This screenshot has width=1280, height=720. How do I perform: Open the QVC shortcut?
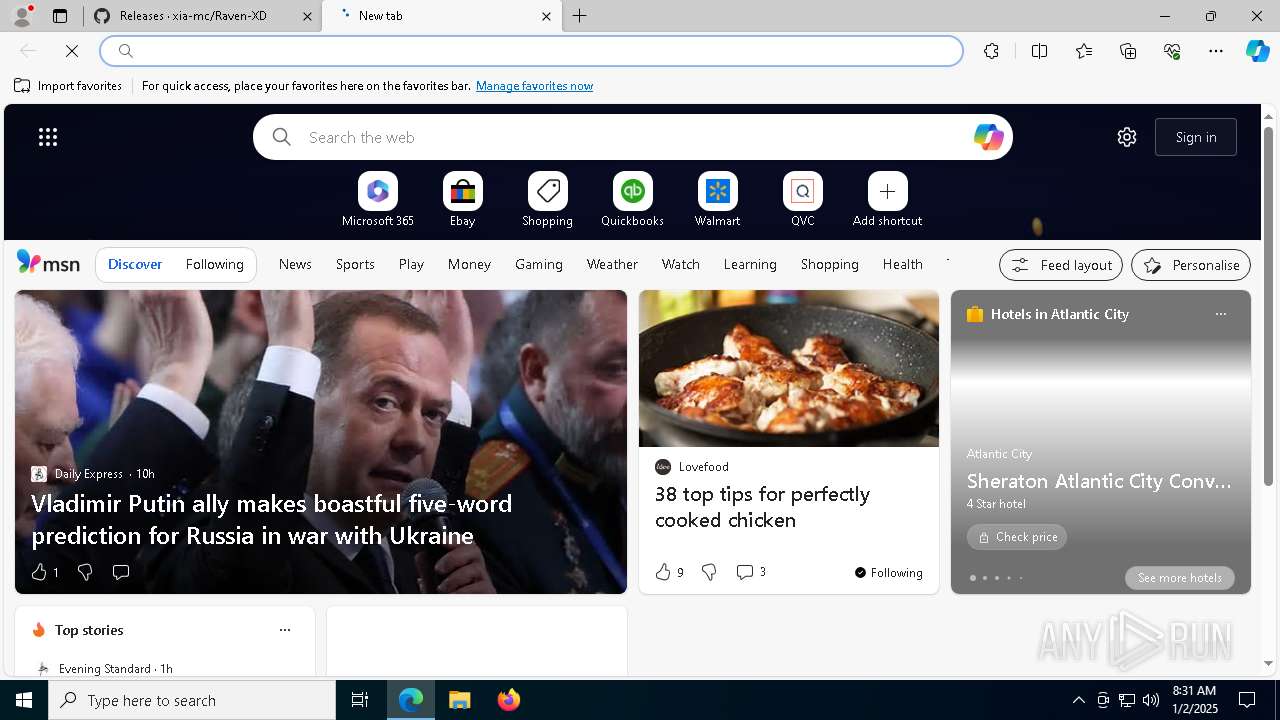coord(803,200)
